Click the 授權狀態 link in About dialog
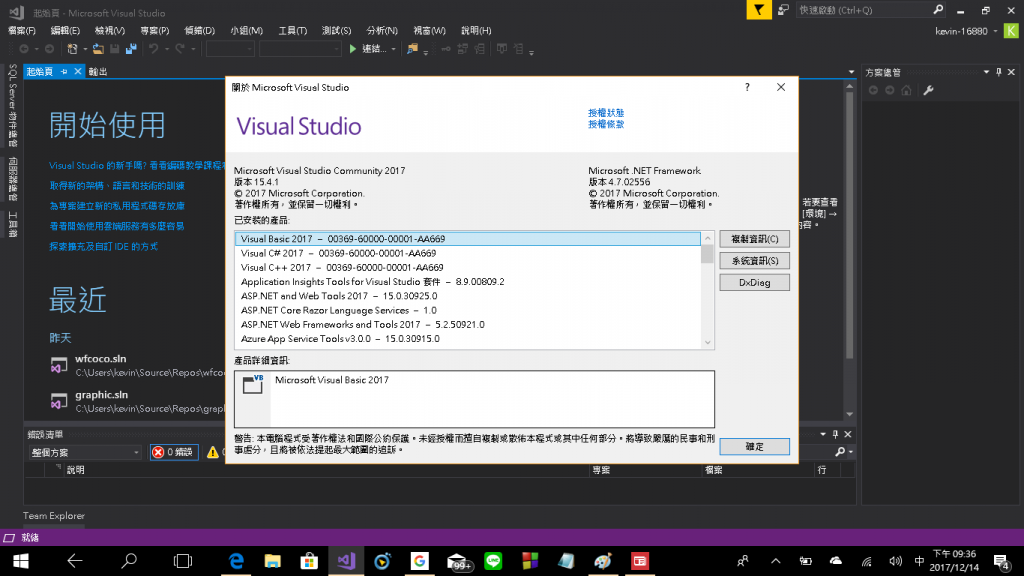 606,113
